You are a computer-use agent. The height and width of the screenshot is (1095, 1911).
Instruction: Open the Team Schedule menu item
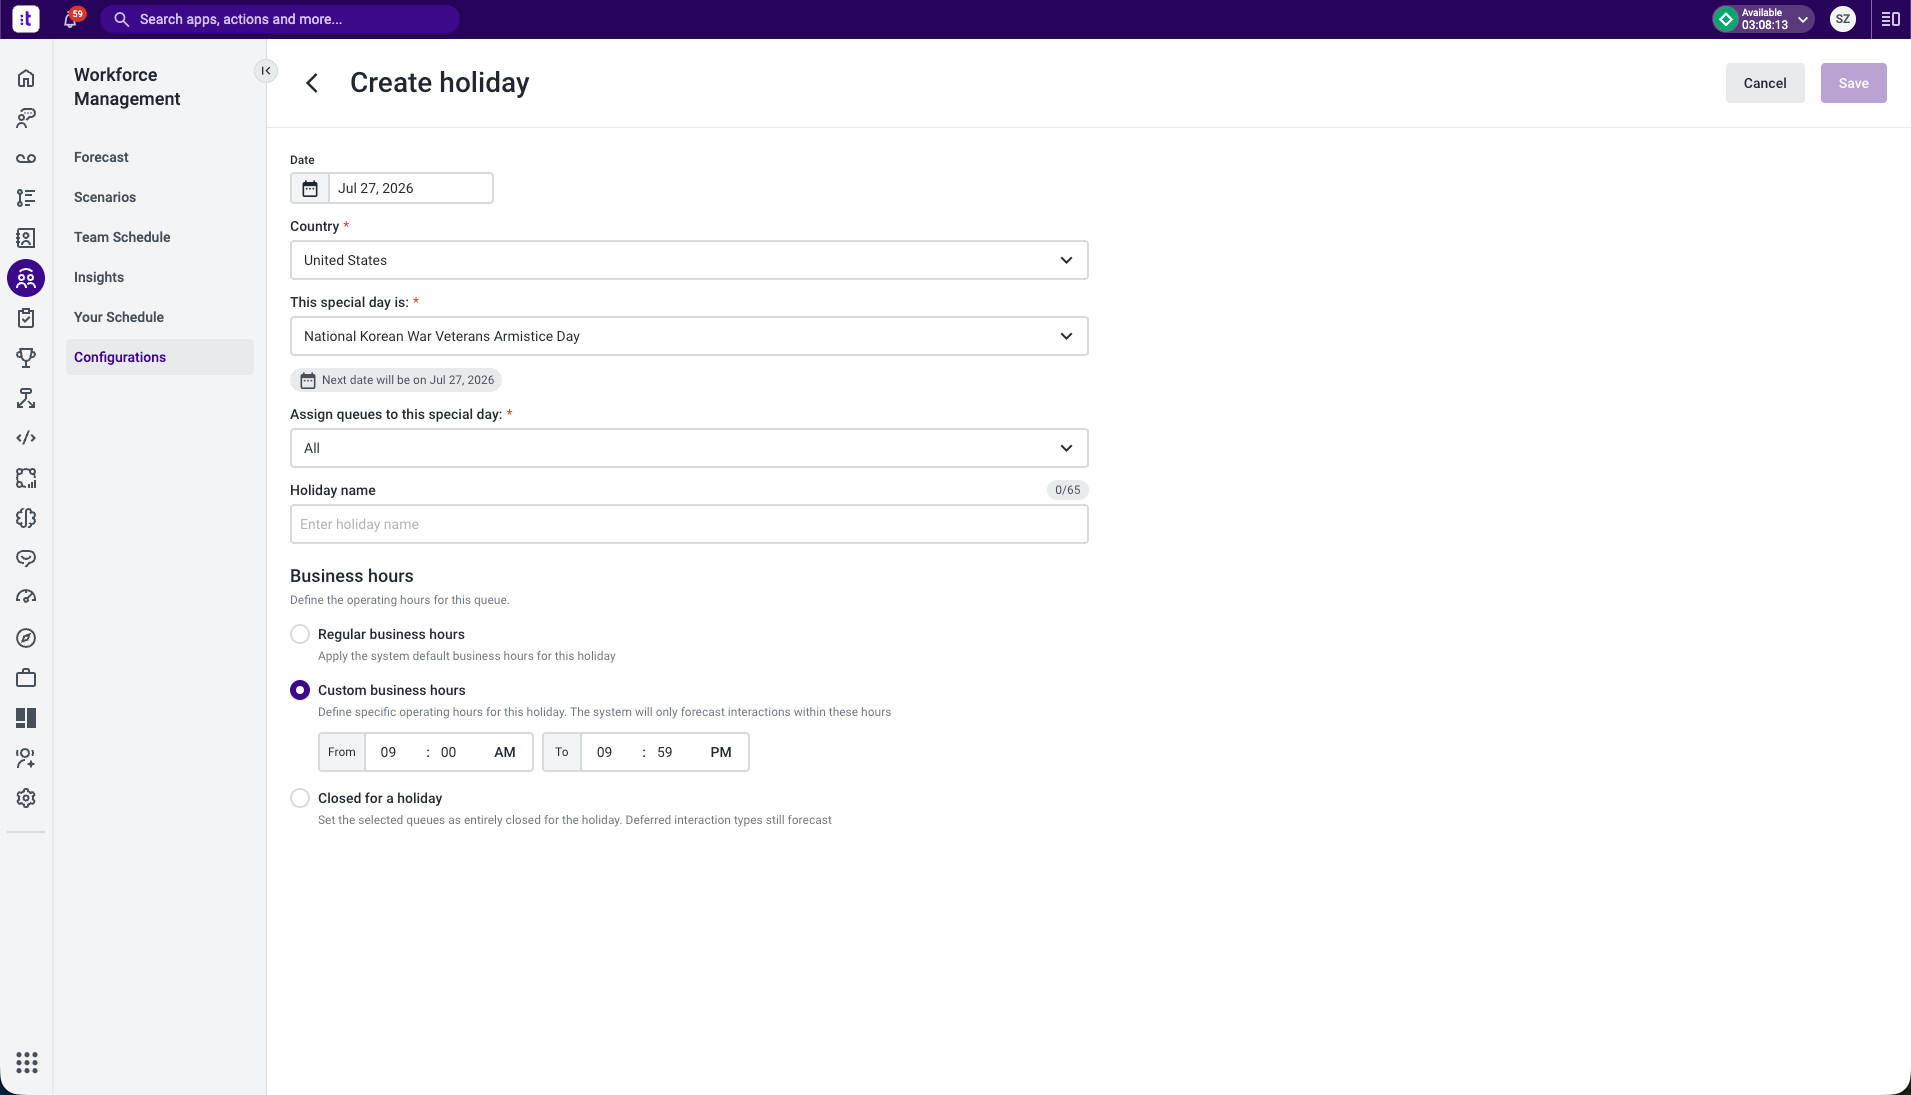pos(122,237)
